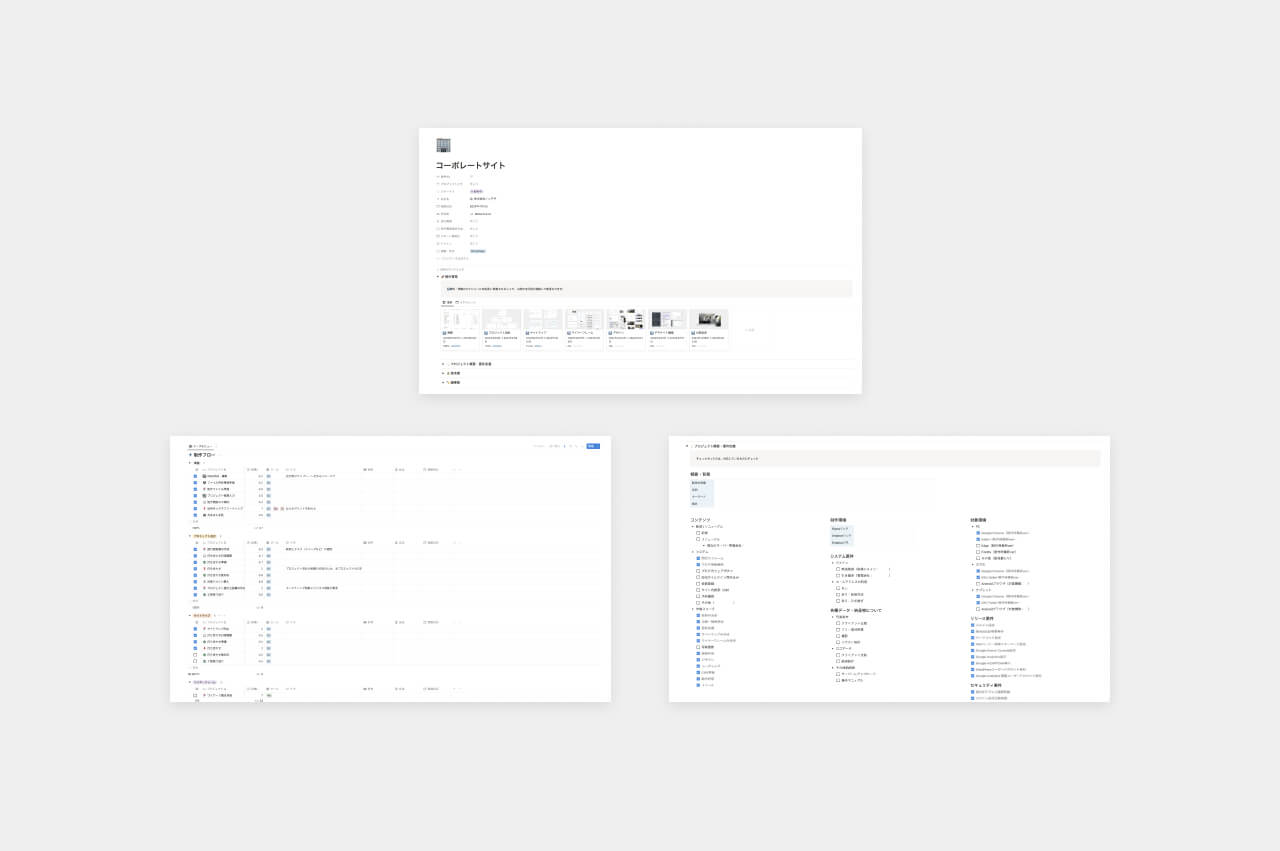This screenshot has width=1280, height=851.
Task: Check the Firefox checkbox under PC
Action: click(977, 551)
